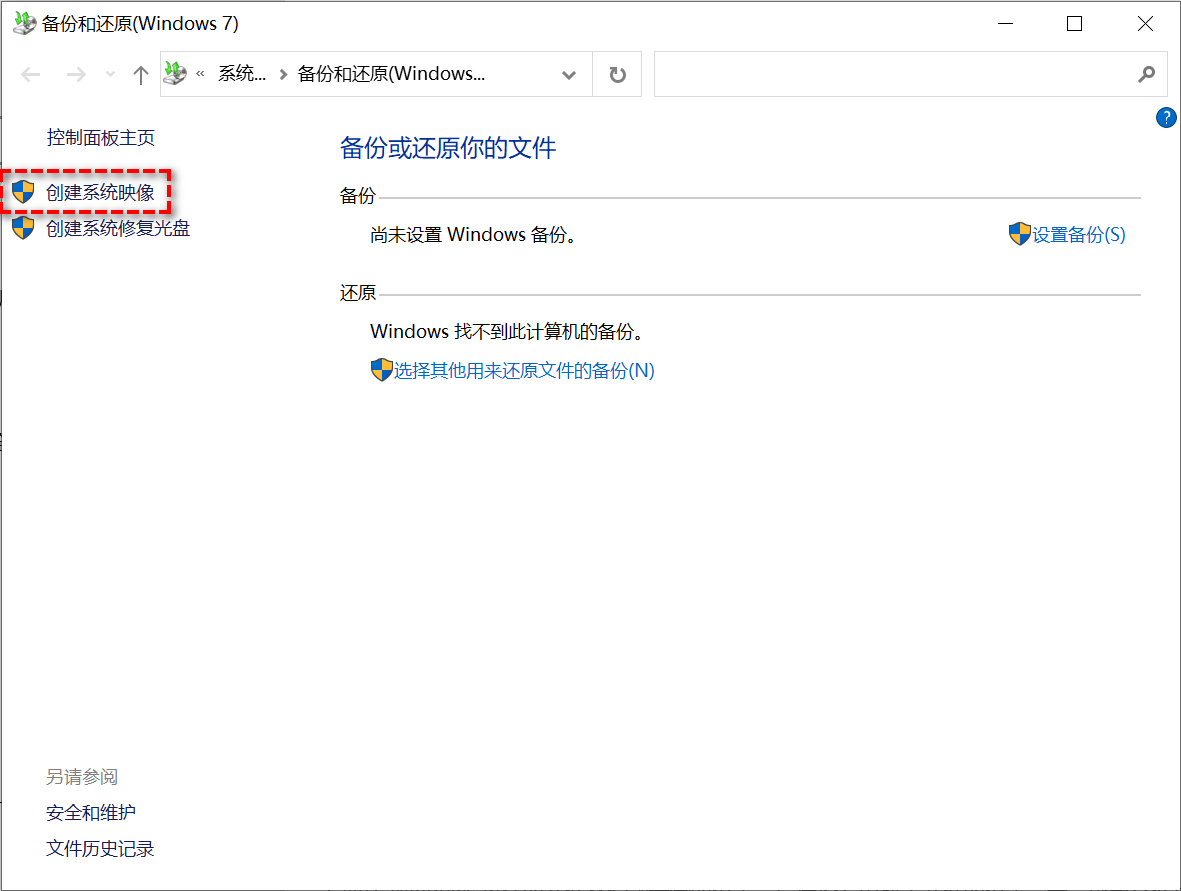Click 选择其他用来还原文件的备份(N)

click(523, 370)
